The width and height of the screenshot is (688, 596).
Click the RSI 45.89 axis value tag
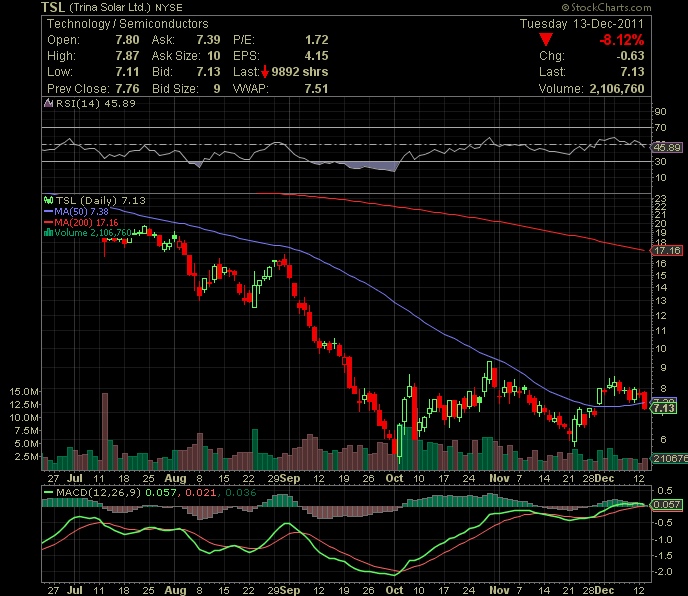click(667, 147)
